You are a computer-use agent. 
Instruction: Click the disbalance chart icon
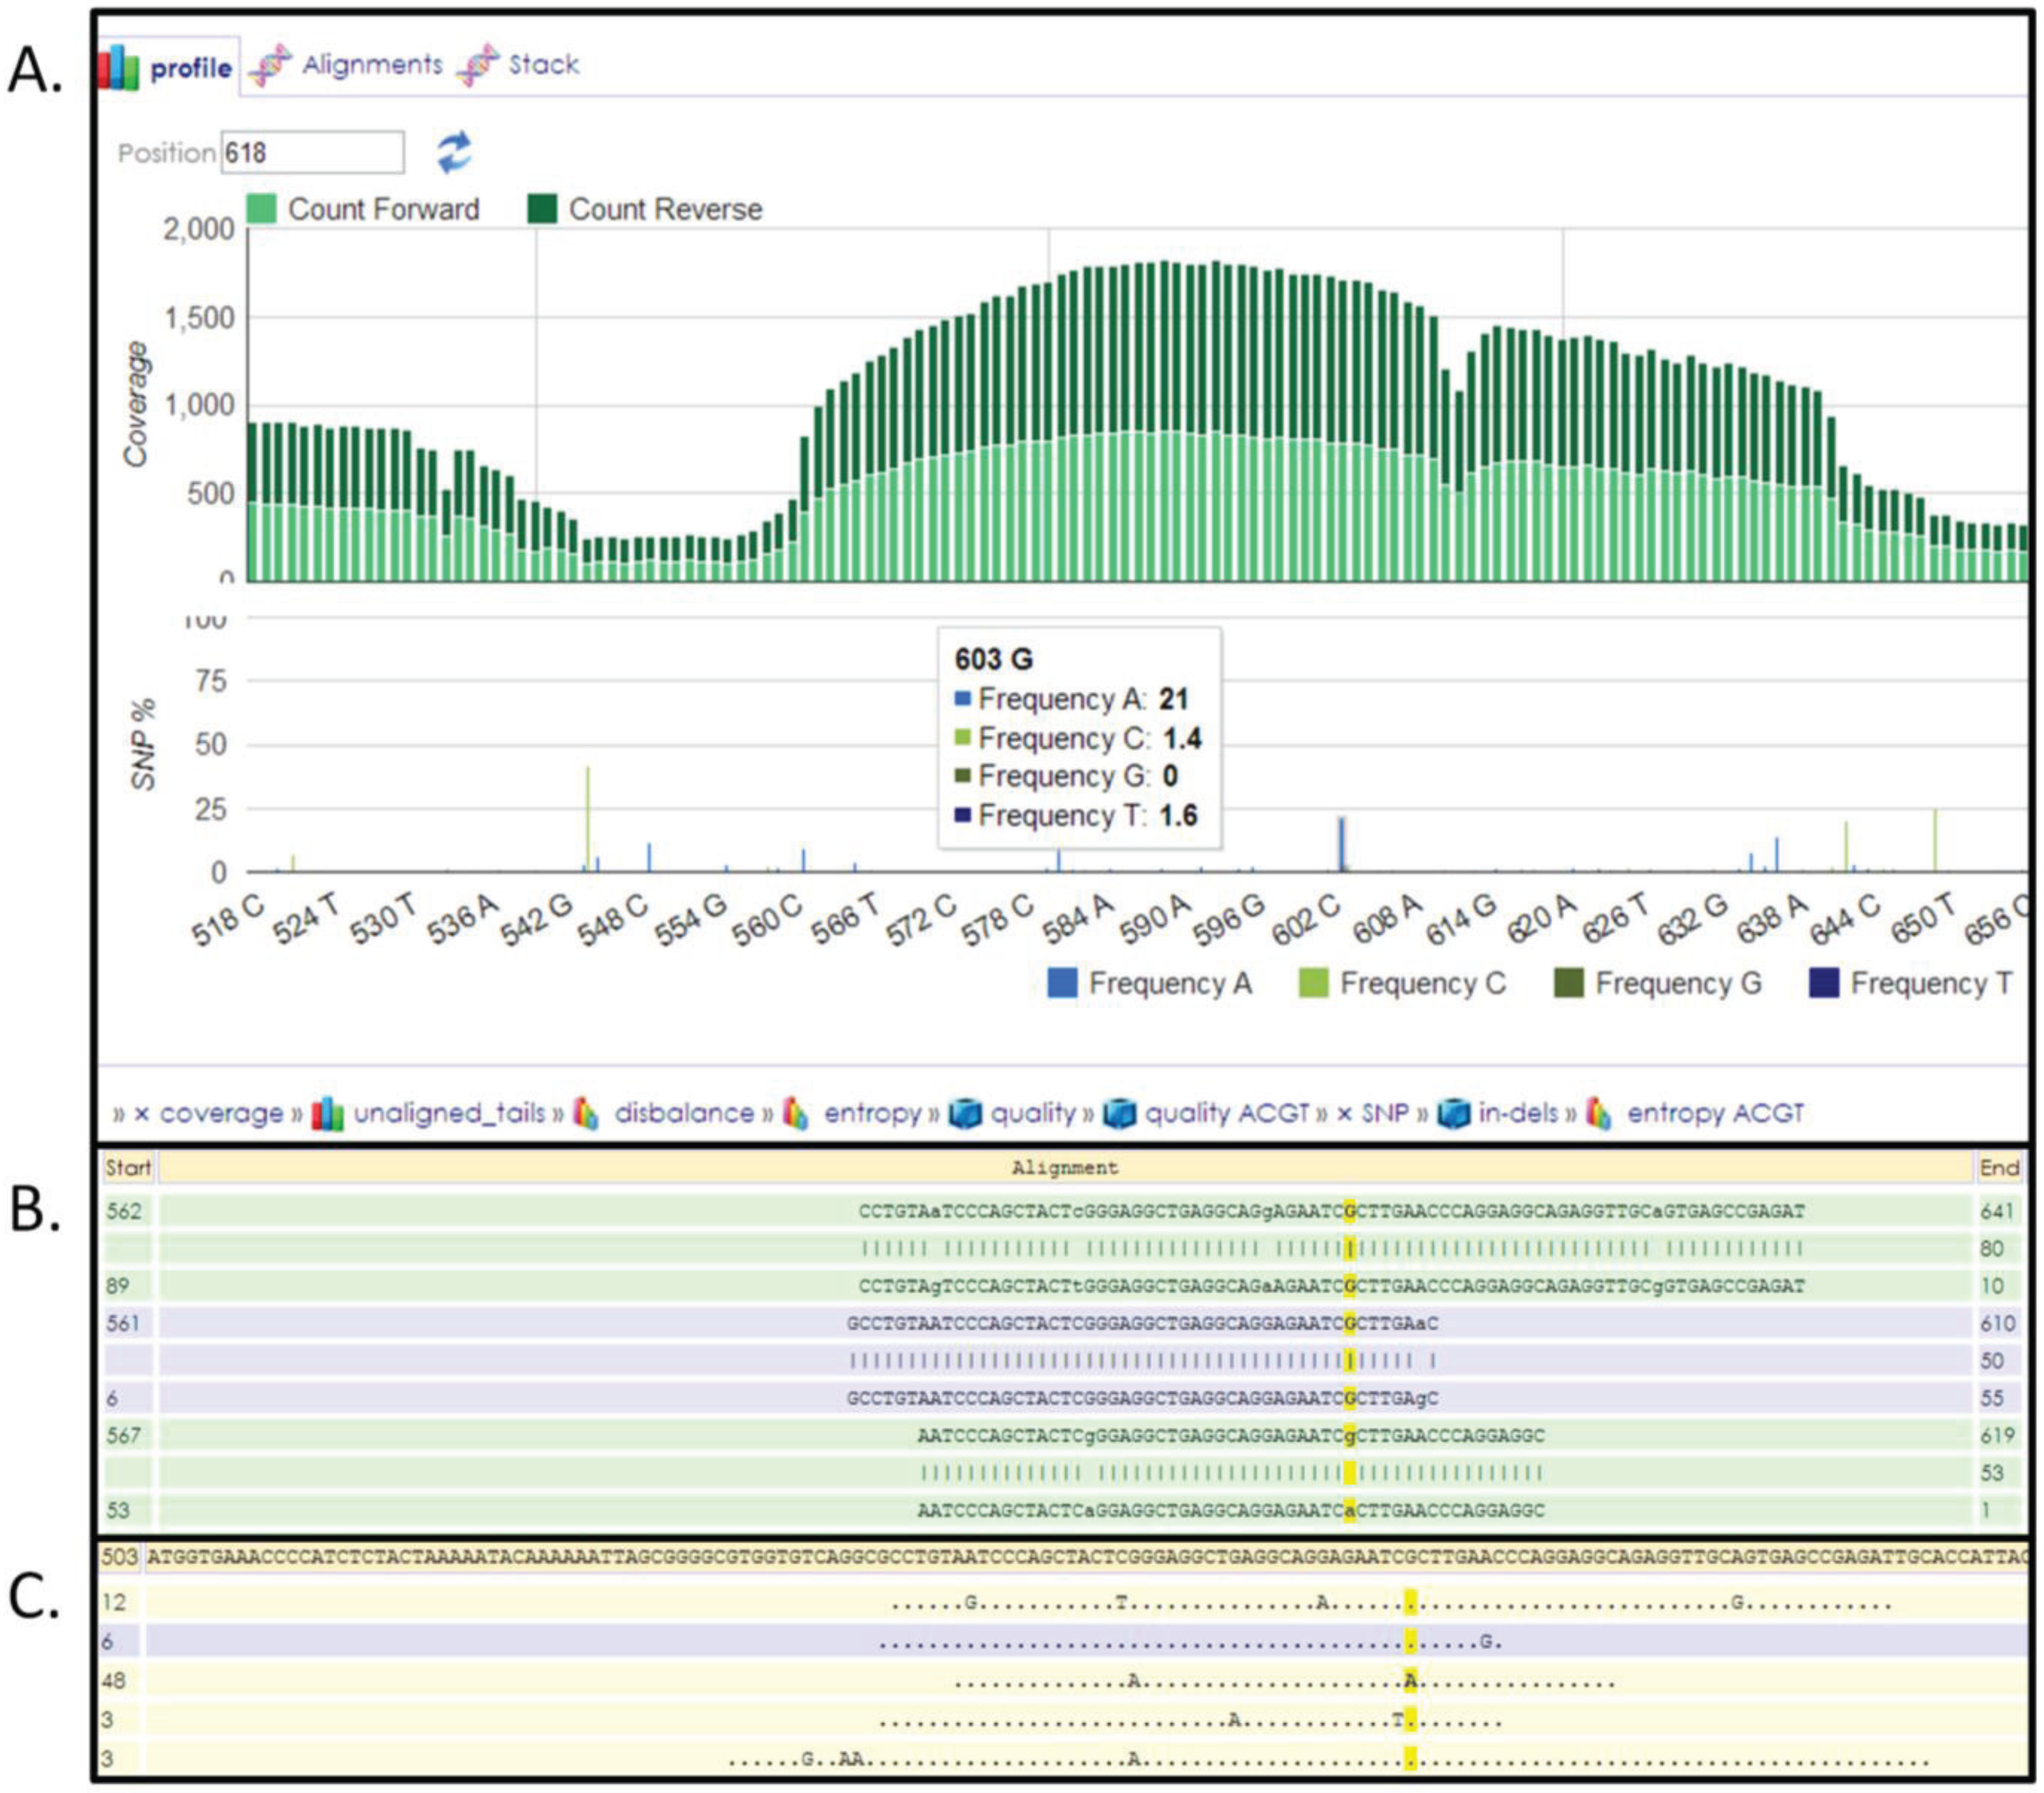pyautogui.click(x=587, y=1114)
